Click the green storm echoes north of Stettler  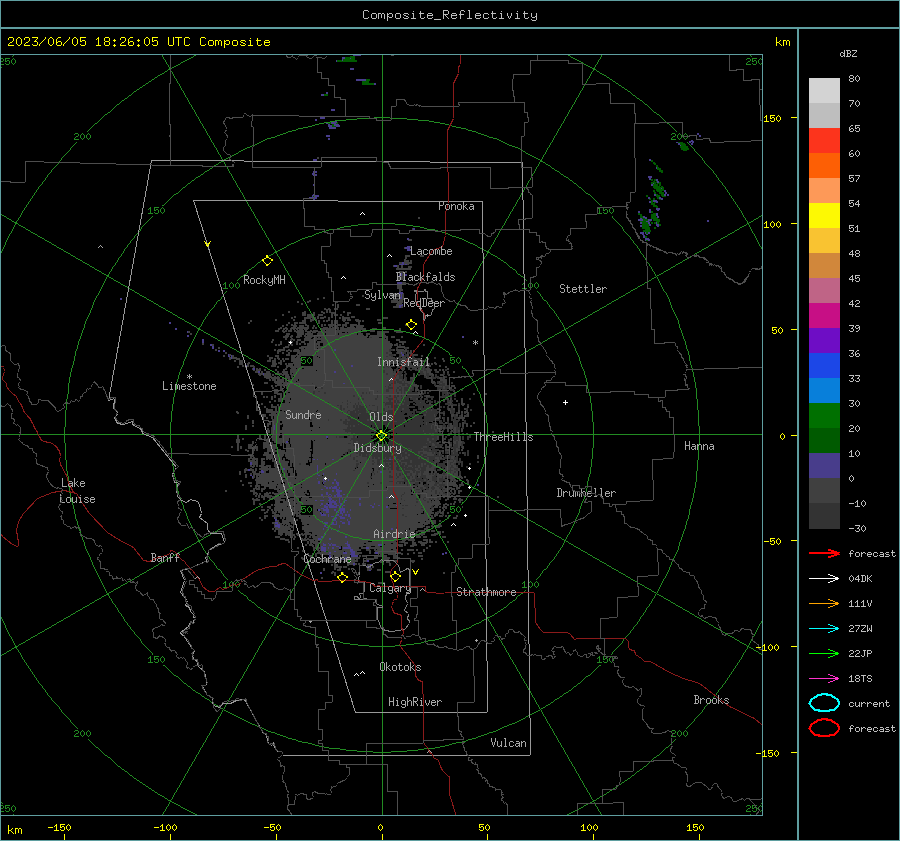point(652,202)
